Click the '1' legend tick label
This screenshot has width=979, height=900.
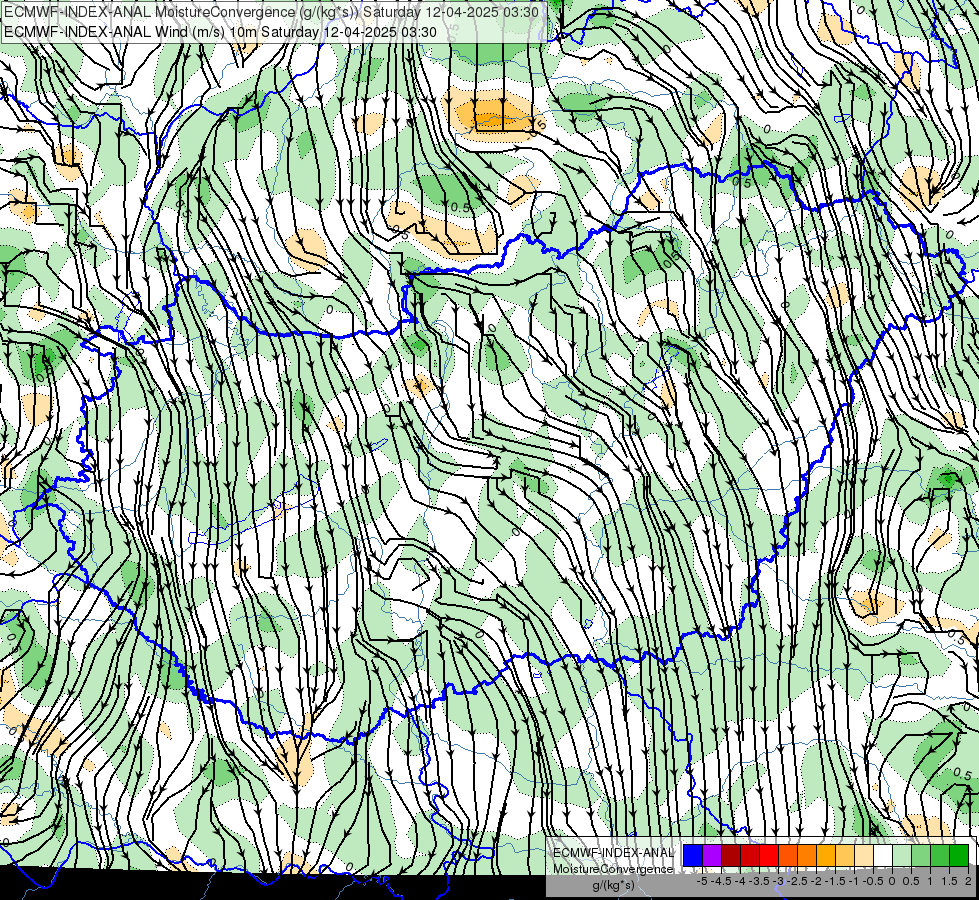[930, 881]
